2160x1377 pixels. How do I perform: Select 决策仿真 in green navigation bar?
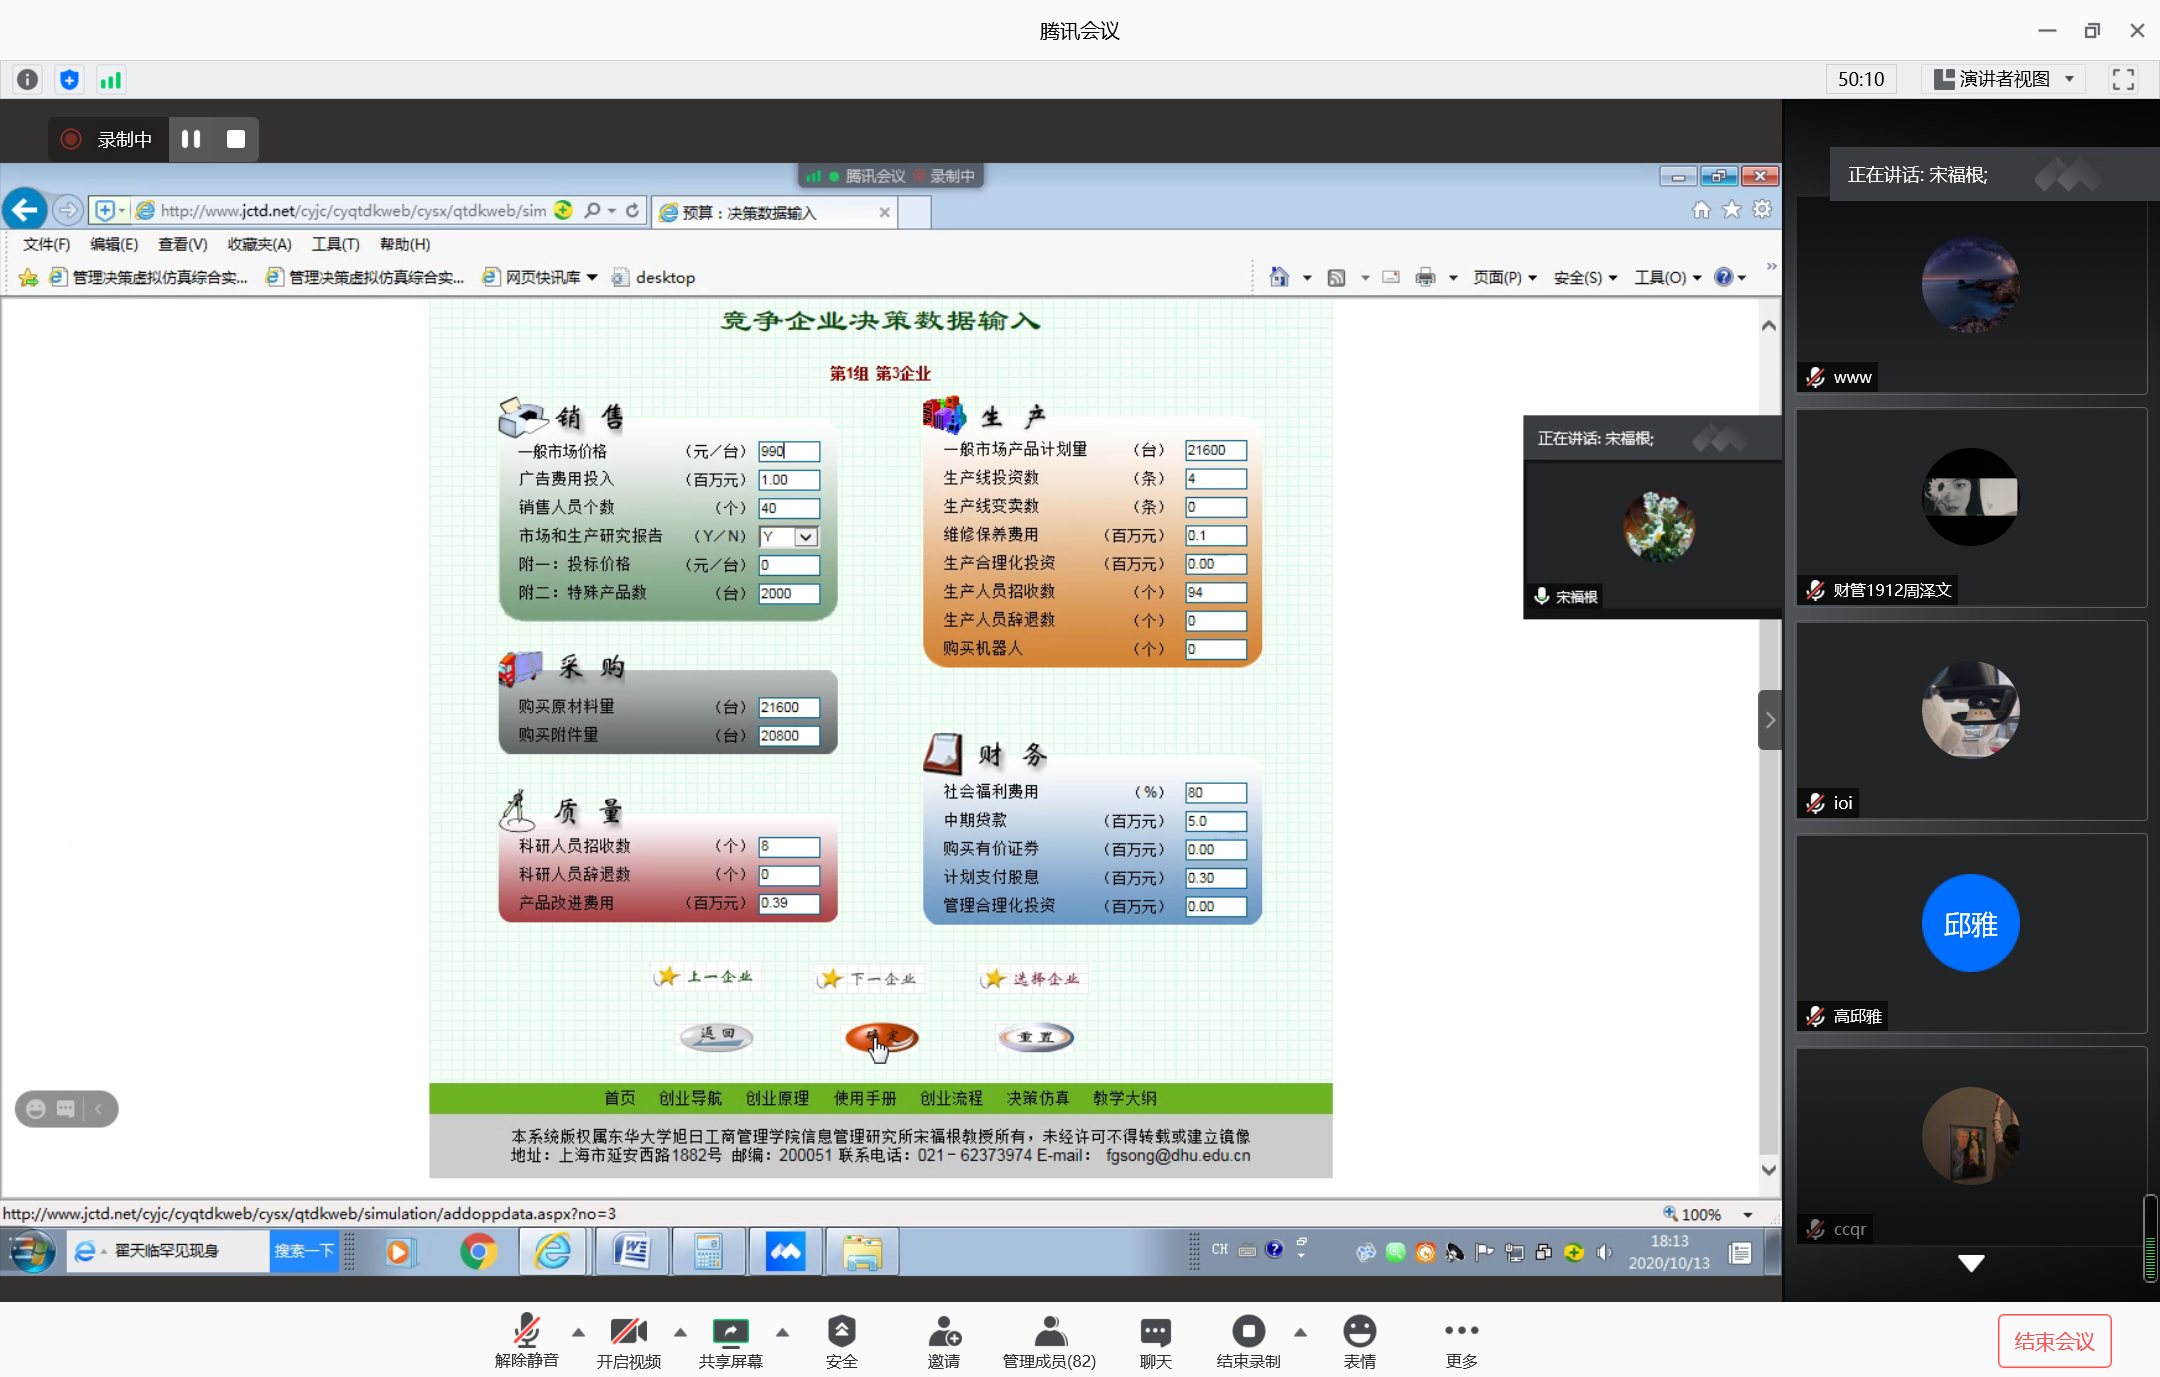coord(1037,1098)
